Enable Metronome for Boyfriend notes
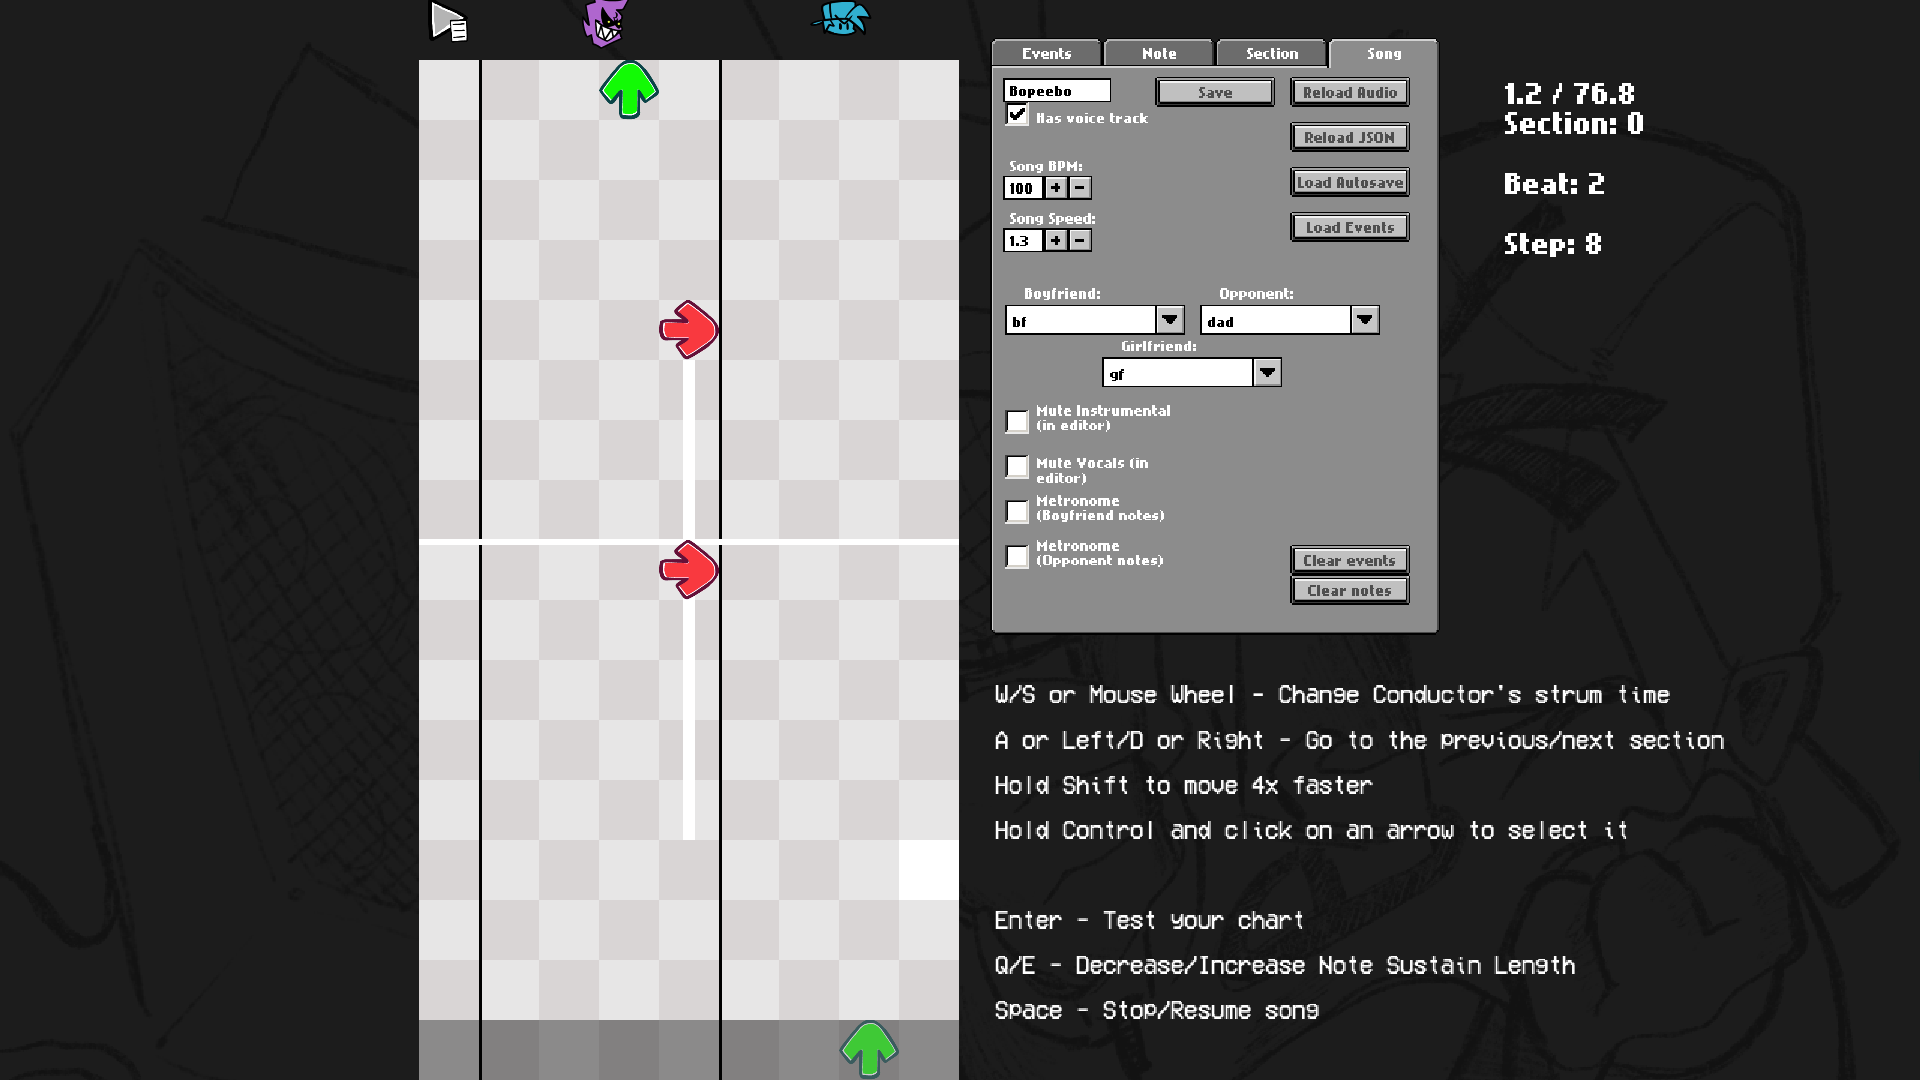The width and height of the screenshot is (1920, 1080). [x=1017, y=511]
